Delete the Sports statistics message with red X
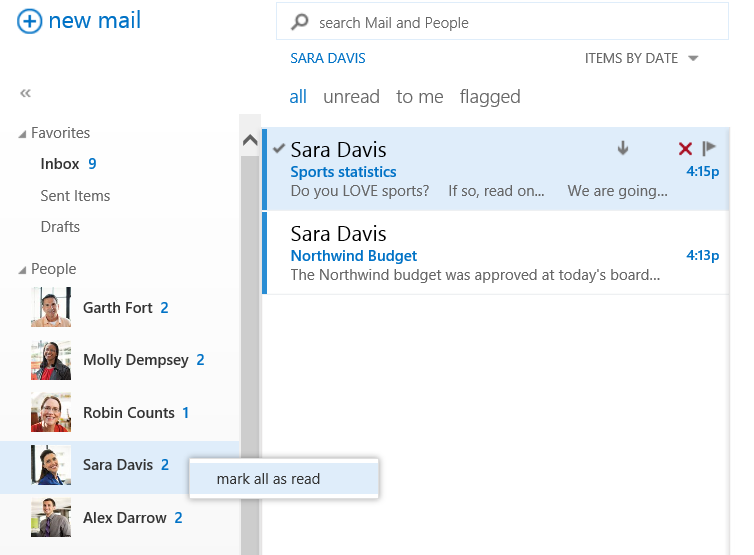Image resolution: width=754 pixels, height=555 pixels. click(685, 149)
